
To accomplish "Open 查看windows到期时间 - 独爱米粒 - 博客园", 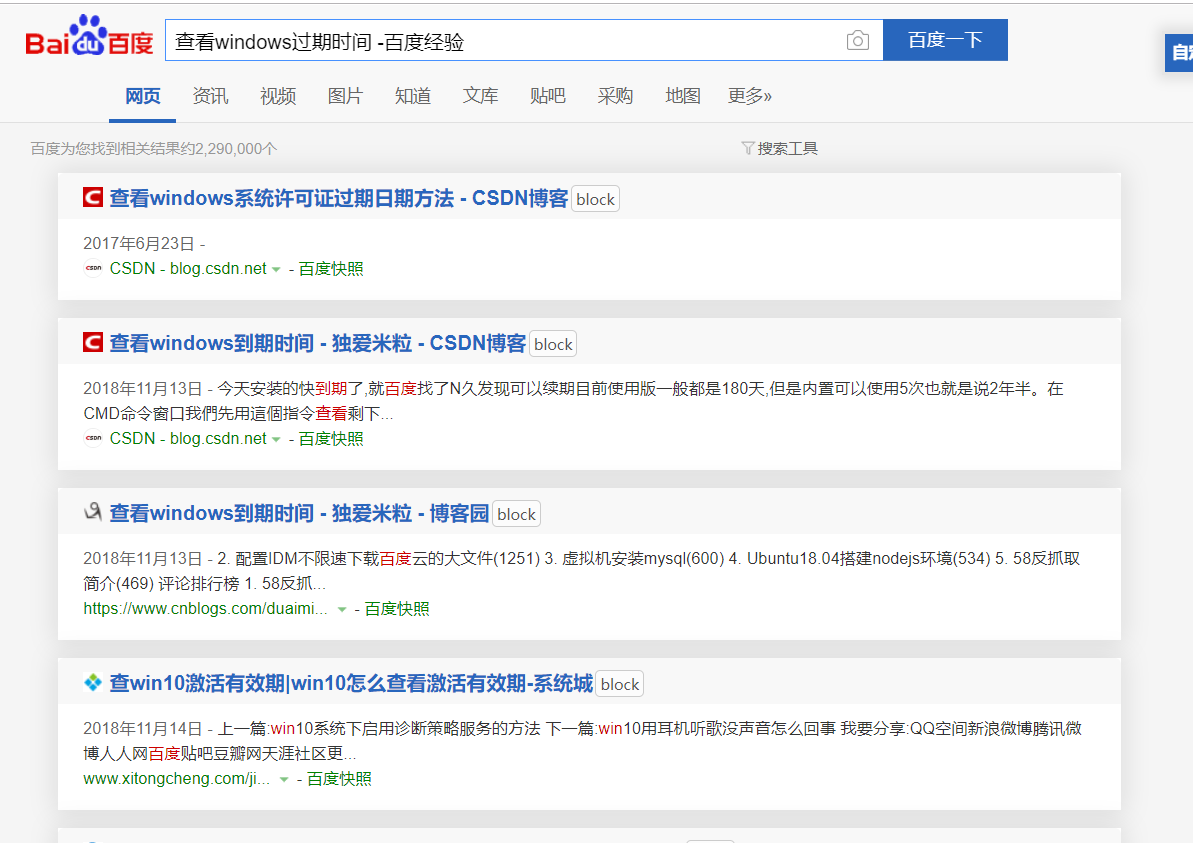I will click(299, 514).
